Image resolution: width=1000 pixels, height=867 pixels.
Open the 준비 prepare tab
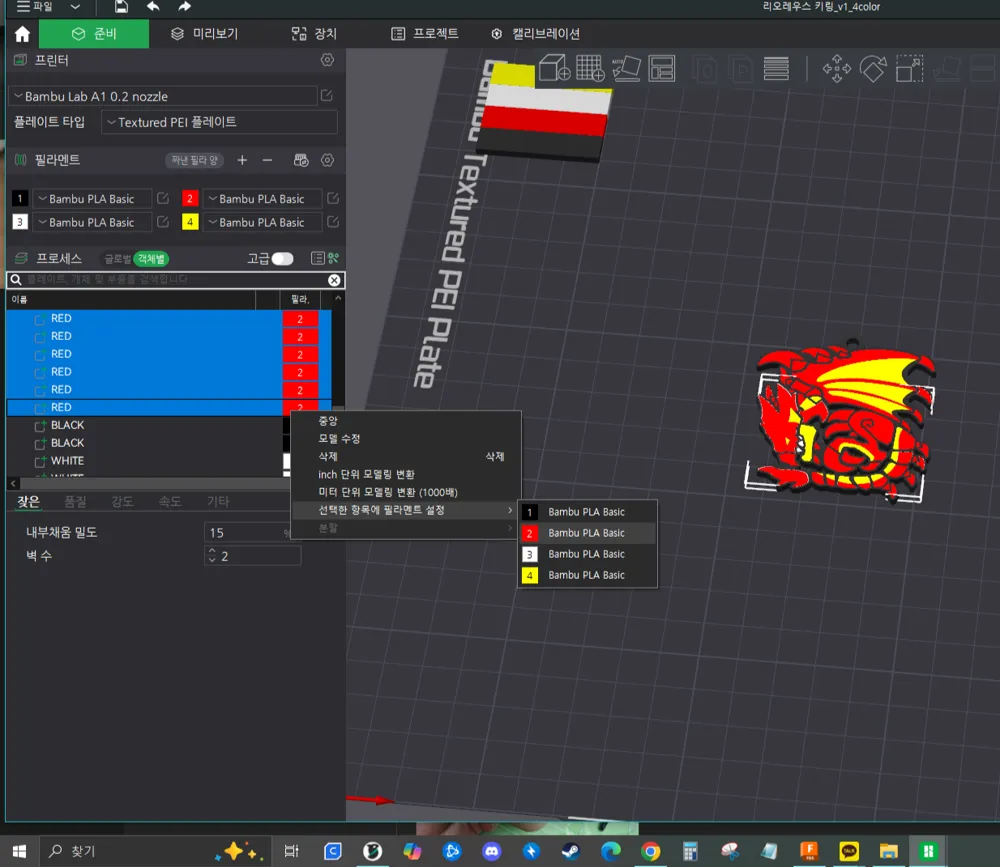click(x=94, y=34)
